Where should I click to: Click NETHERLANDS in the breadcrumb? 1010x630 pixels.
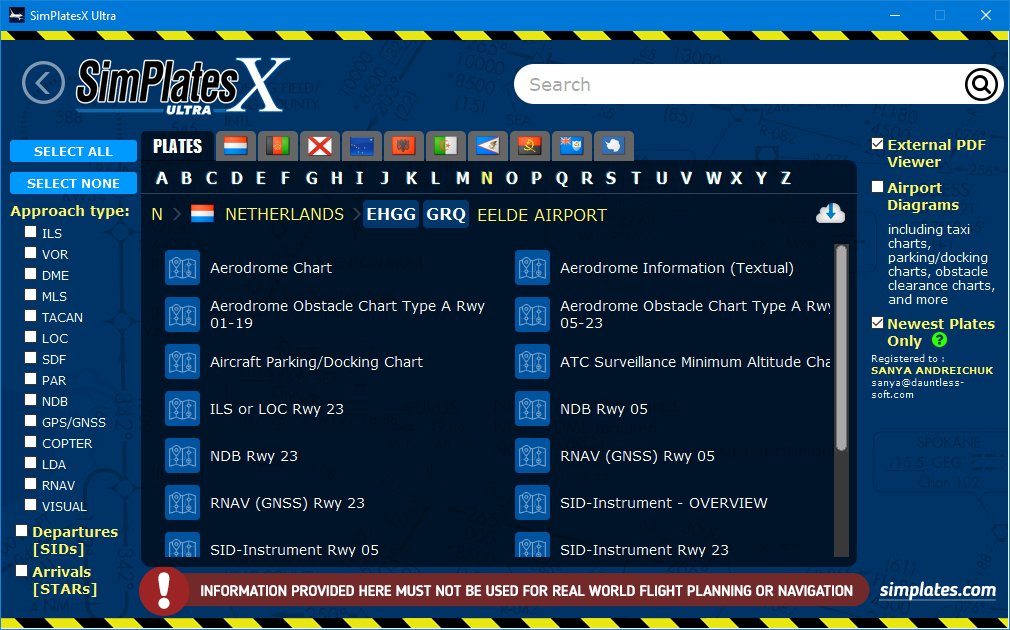[x=284, y=215]
